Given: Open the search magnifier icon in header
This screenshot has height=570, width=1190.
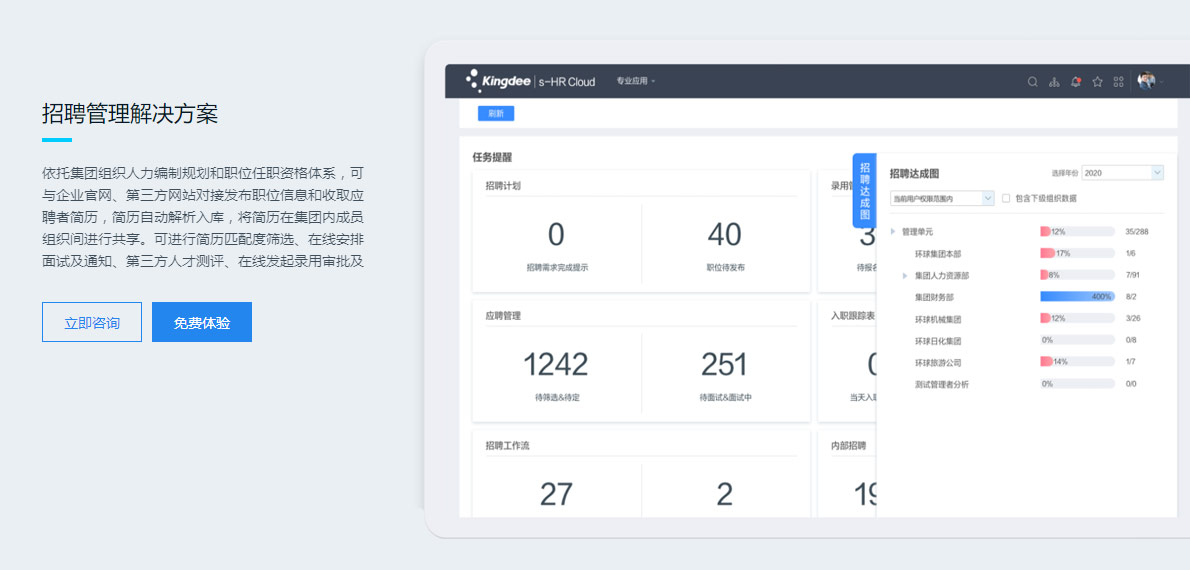Looking at the screenshot, I should point(1032,82).
